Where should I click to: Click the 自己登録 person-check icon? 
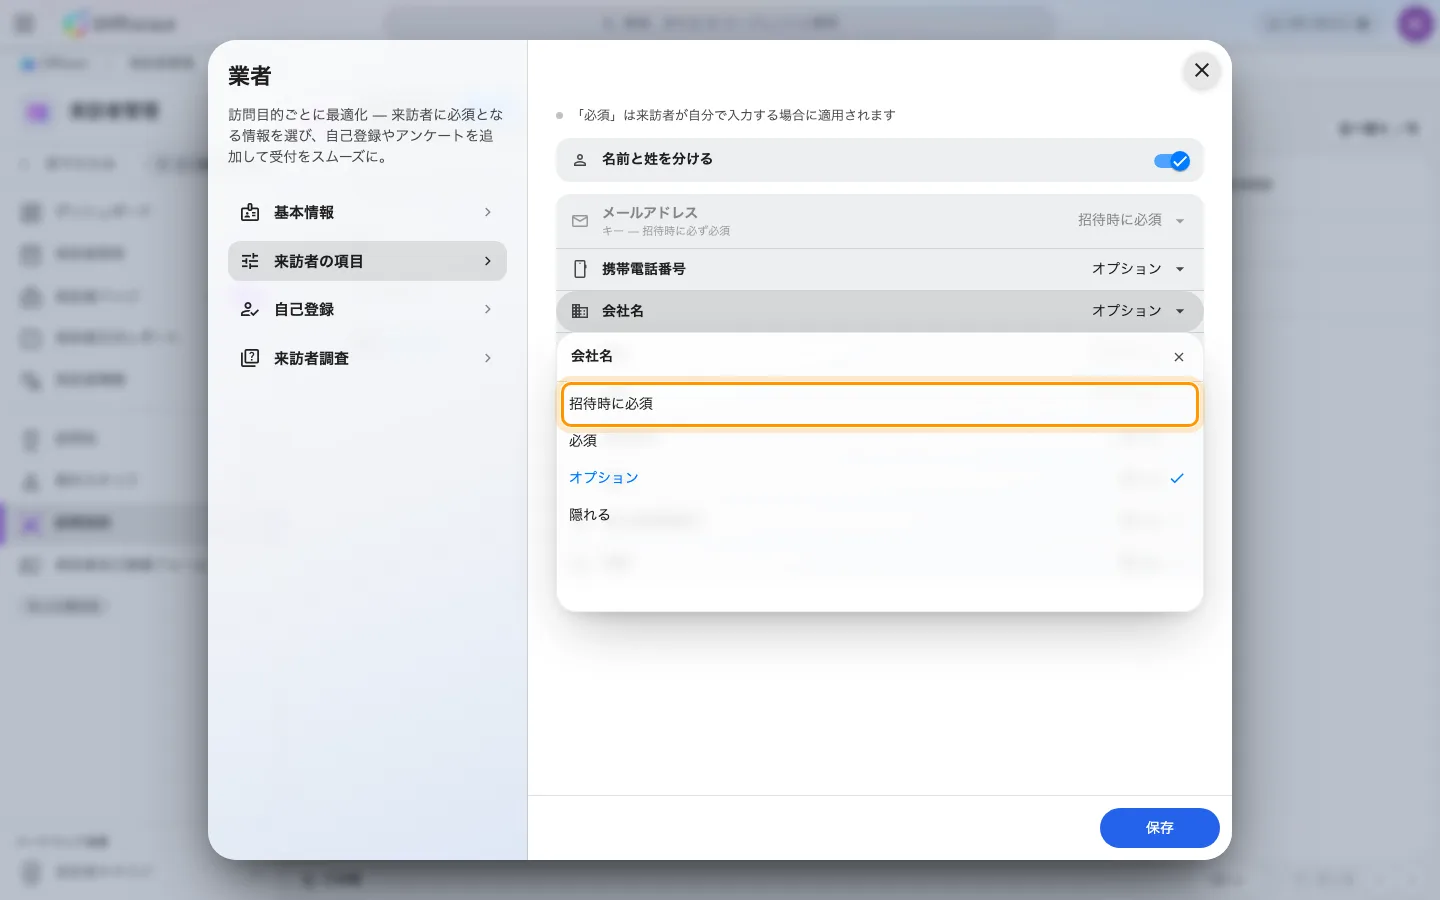[250, 309]
